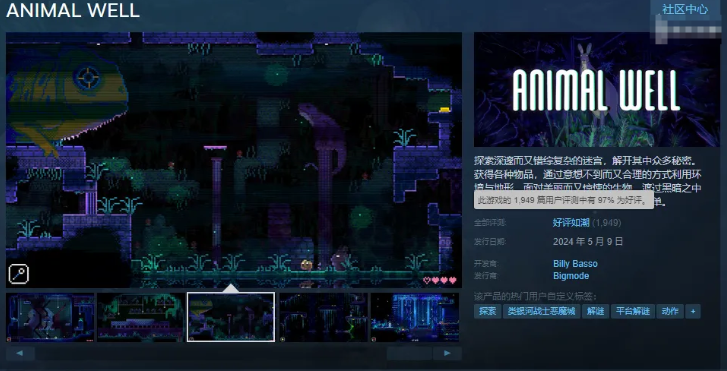The width and height of the screenshot is (727, 371).
Task: Click the game description paragraph
Action: [588, 181]
